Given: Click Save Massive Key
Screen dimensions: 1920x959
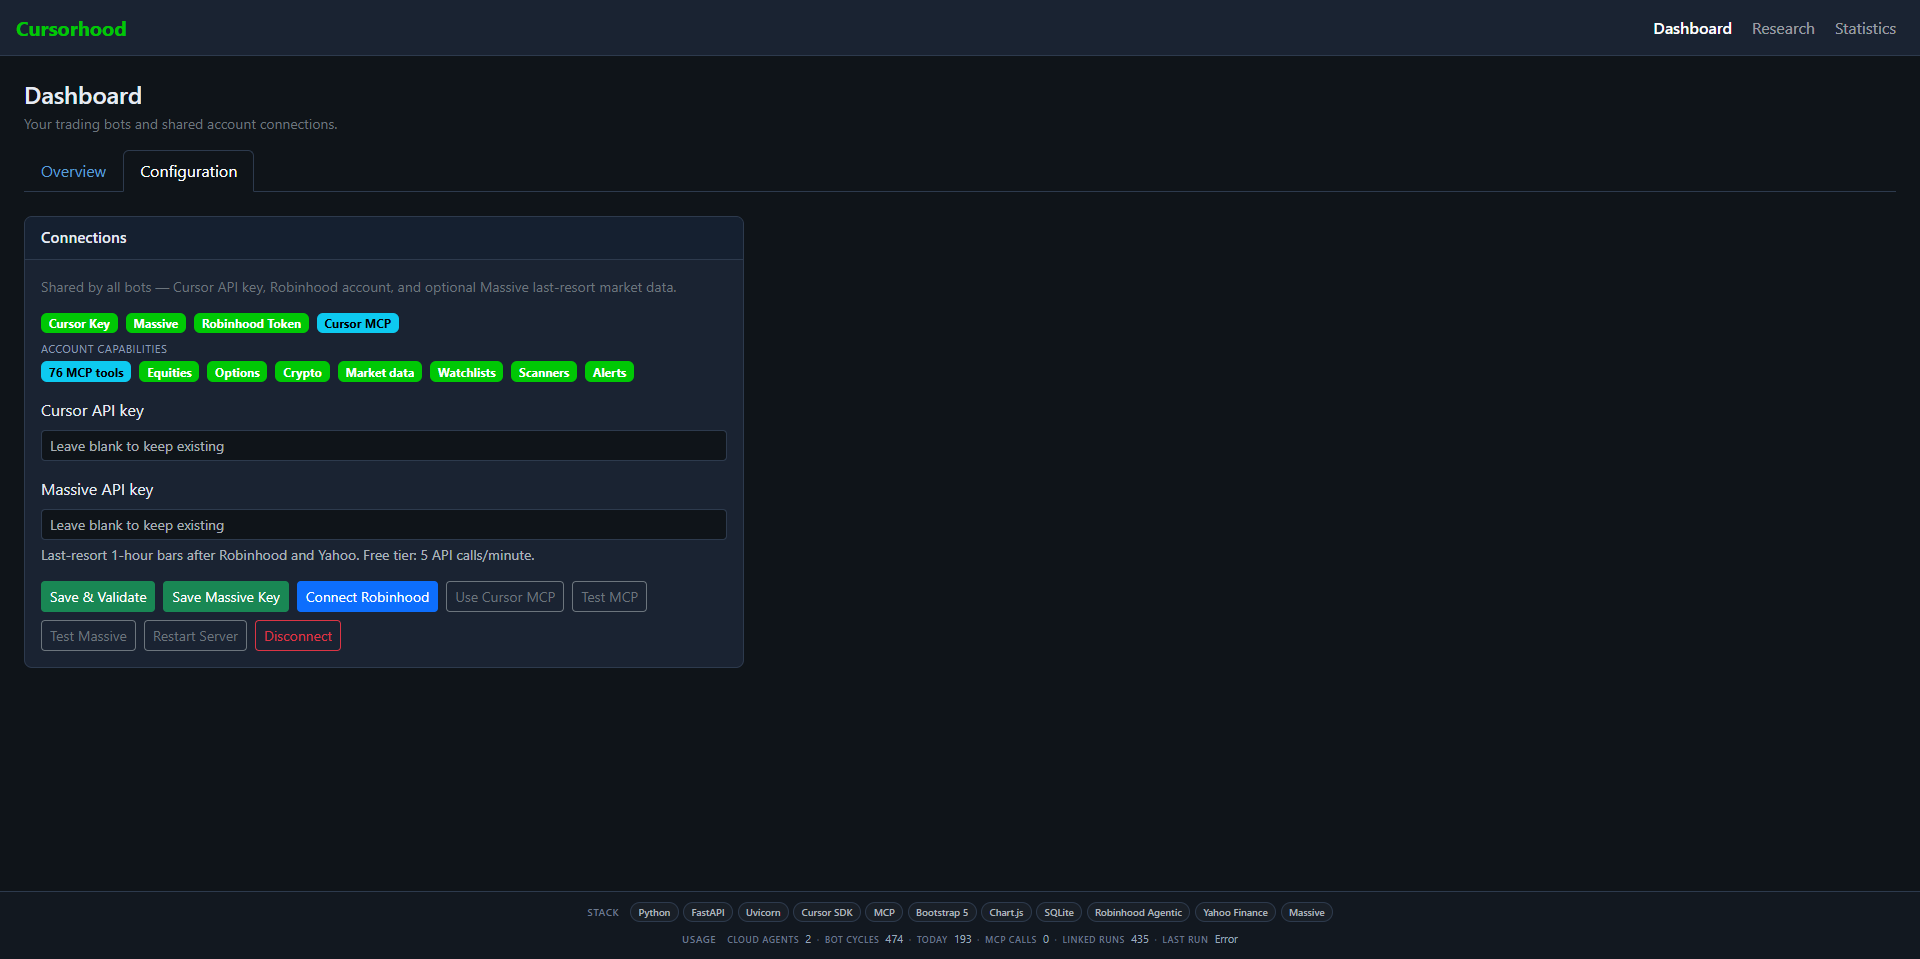Looking at the screenshot, I should (x=226, y=597).
